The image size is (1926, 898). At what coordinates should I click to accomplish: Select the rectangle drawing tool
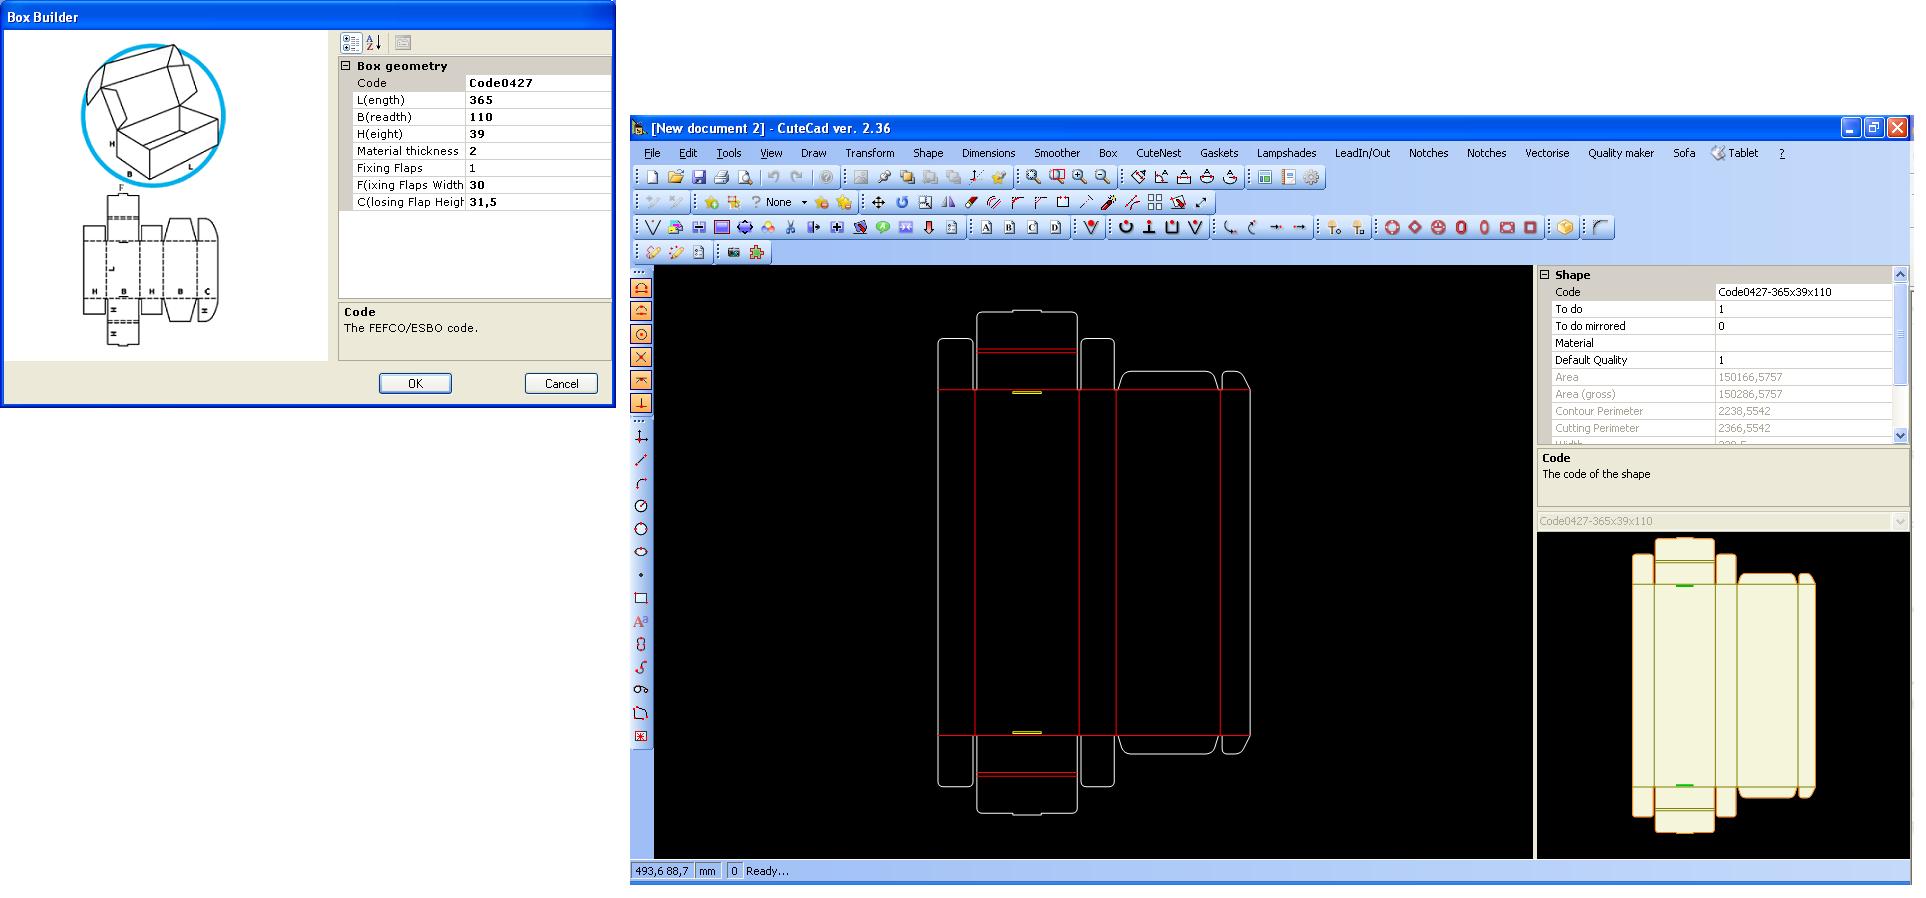[641, 598]
